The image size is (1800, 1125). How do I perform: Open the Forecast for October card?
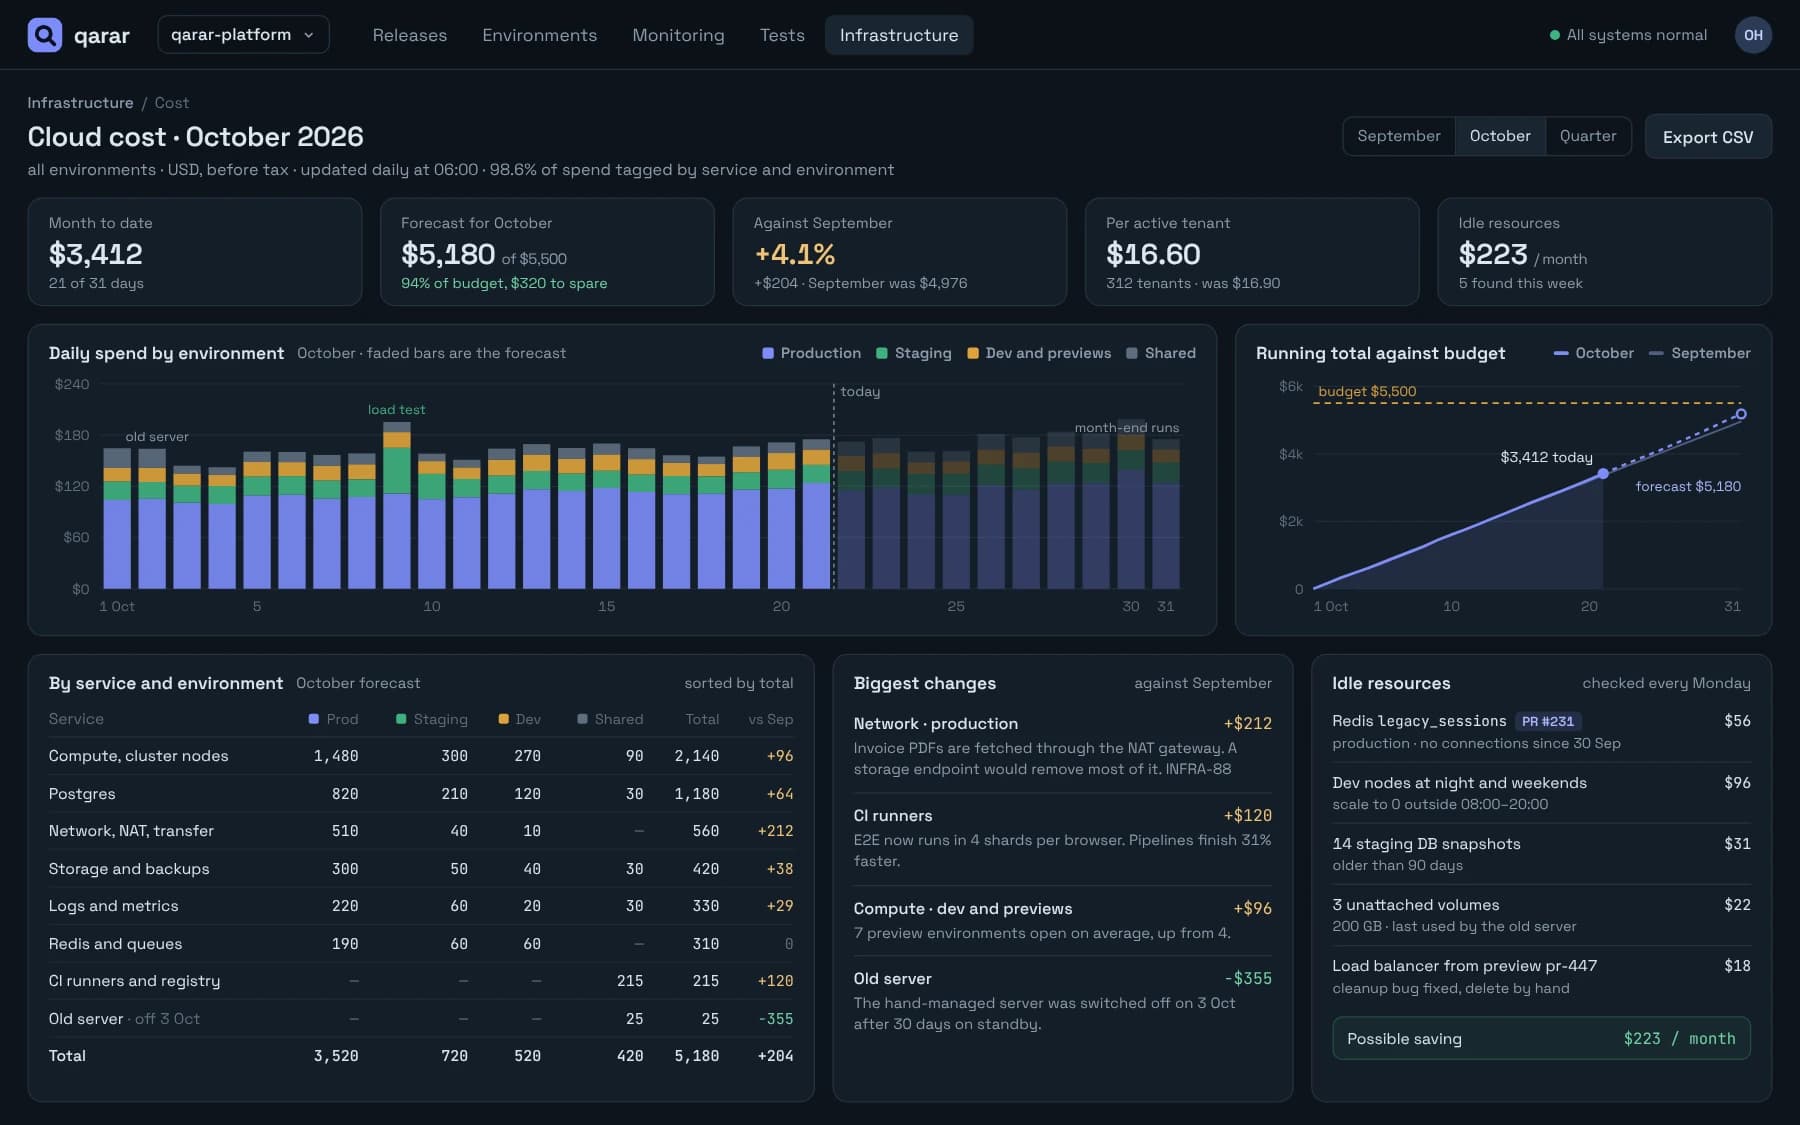click(x=547, y=252)
